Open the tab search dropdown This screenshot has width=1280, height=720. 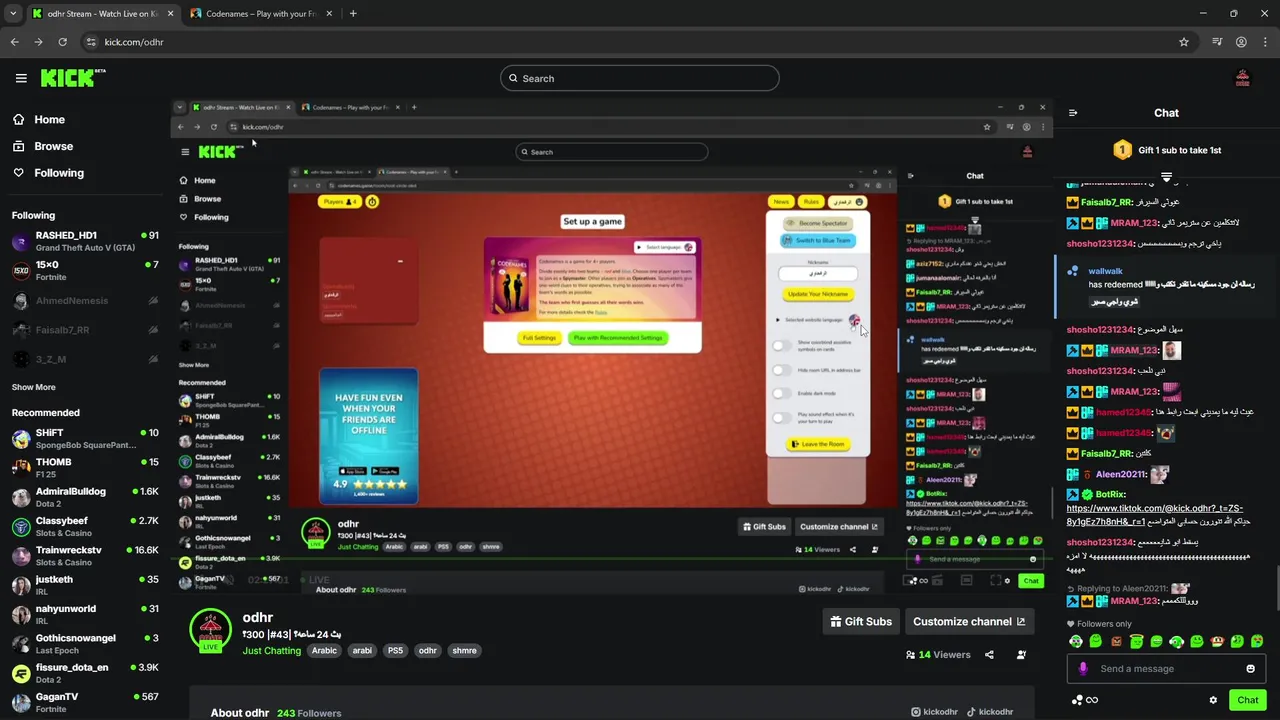coord(12,14)
